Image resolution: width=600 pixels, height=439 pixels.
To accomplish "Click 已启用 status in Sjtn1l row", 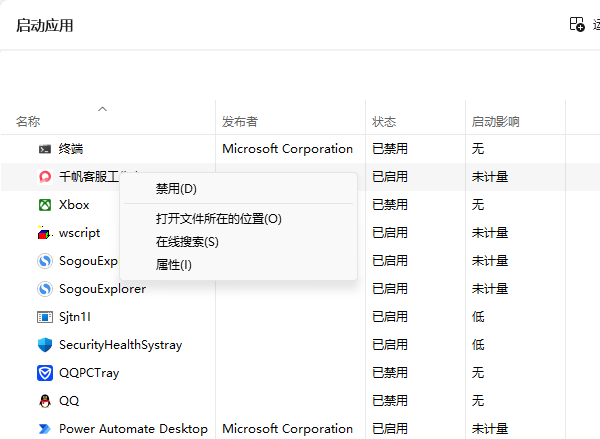I will tap(390, 317).
